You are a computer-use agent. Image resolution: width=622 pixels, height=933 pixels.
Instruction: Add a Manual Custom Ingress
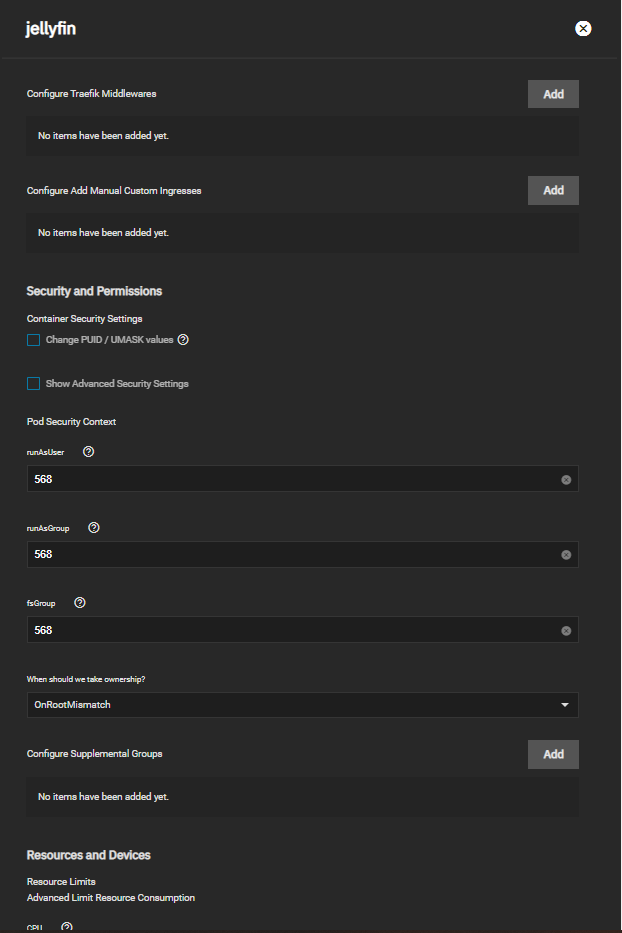click(x=553, y=190)
